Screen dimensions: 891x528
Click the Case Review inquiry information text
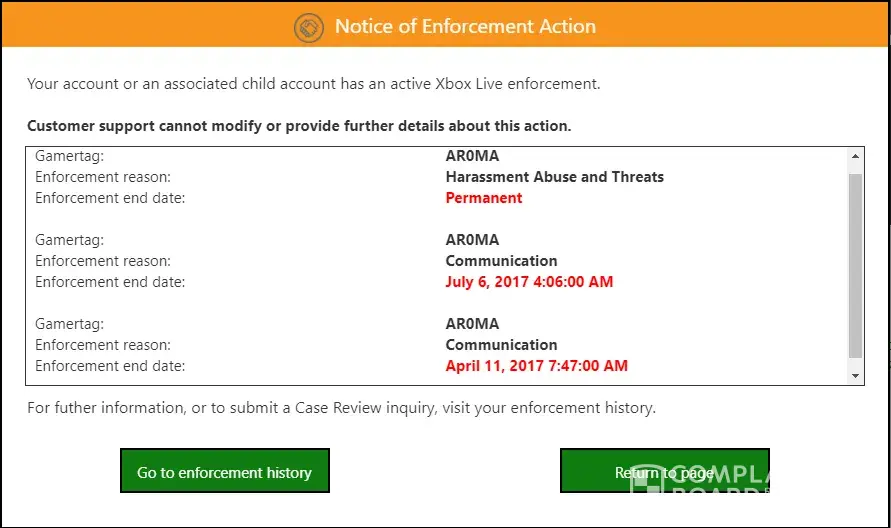(x=341, y=408)
